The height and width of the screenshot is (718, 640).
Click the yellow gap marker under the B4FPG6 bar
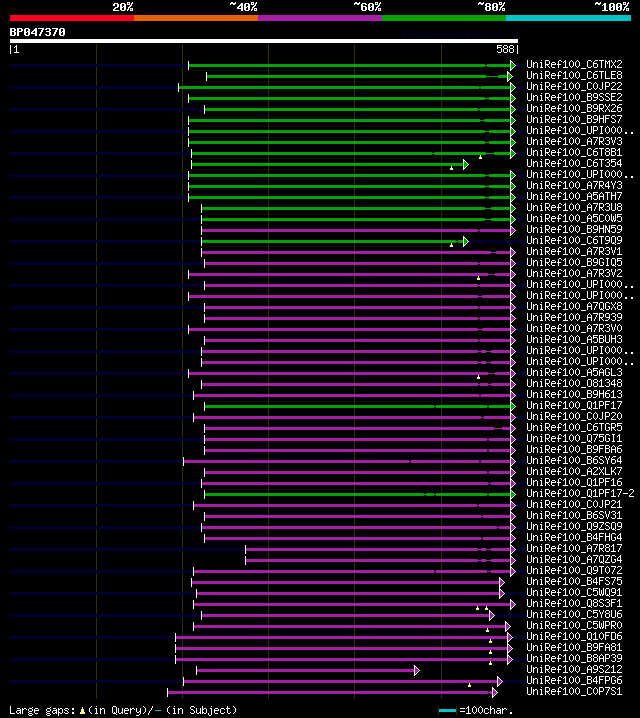tap(469, 685)
